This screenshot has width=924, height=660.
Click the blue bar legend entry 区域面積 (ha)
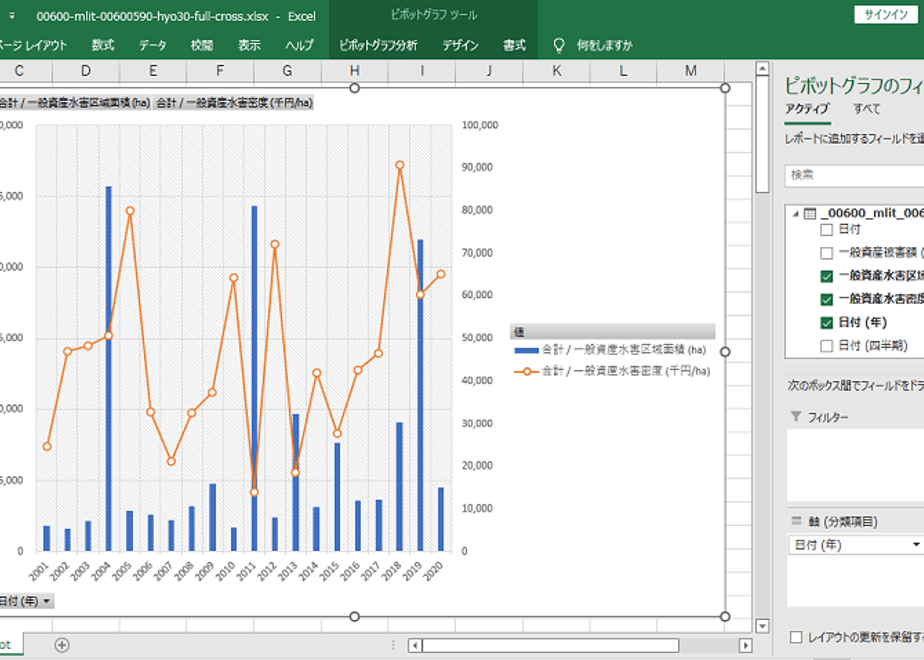tap(610, 350)
